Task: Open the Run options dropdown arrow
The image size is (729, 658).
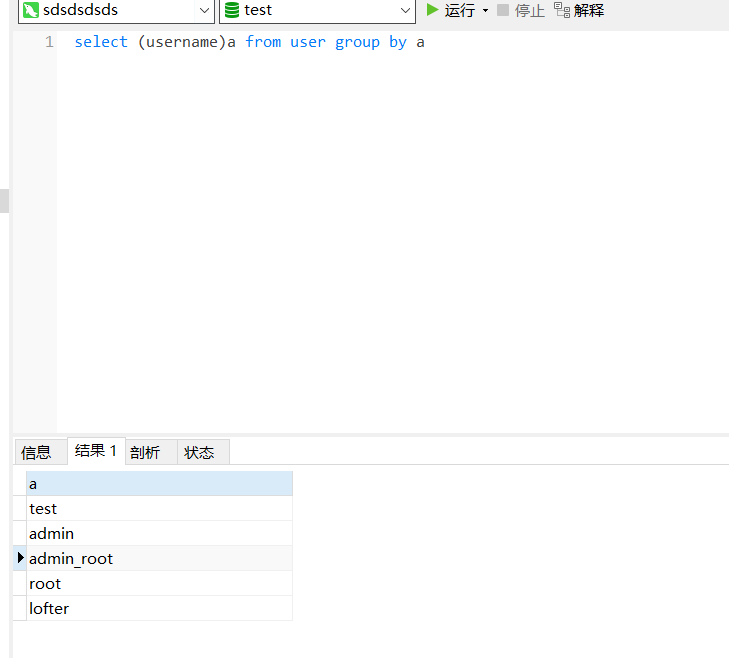Action: tap(485, 10)
